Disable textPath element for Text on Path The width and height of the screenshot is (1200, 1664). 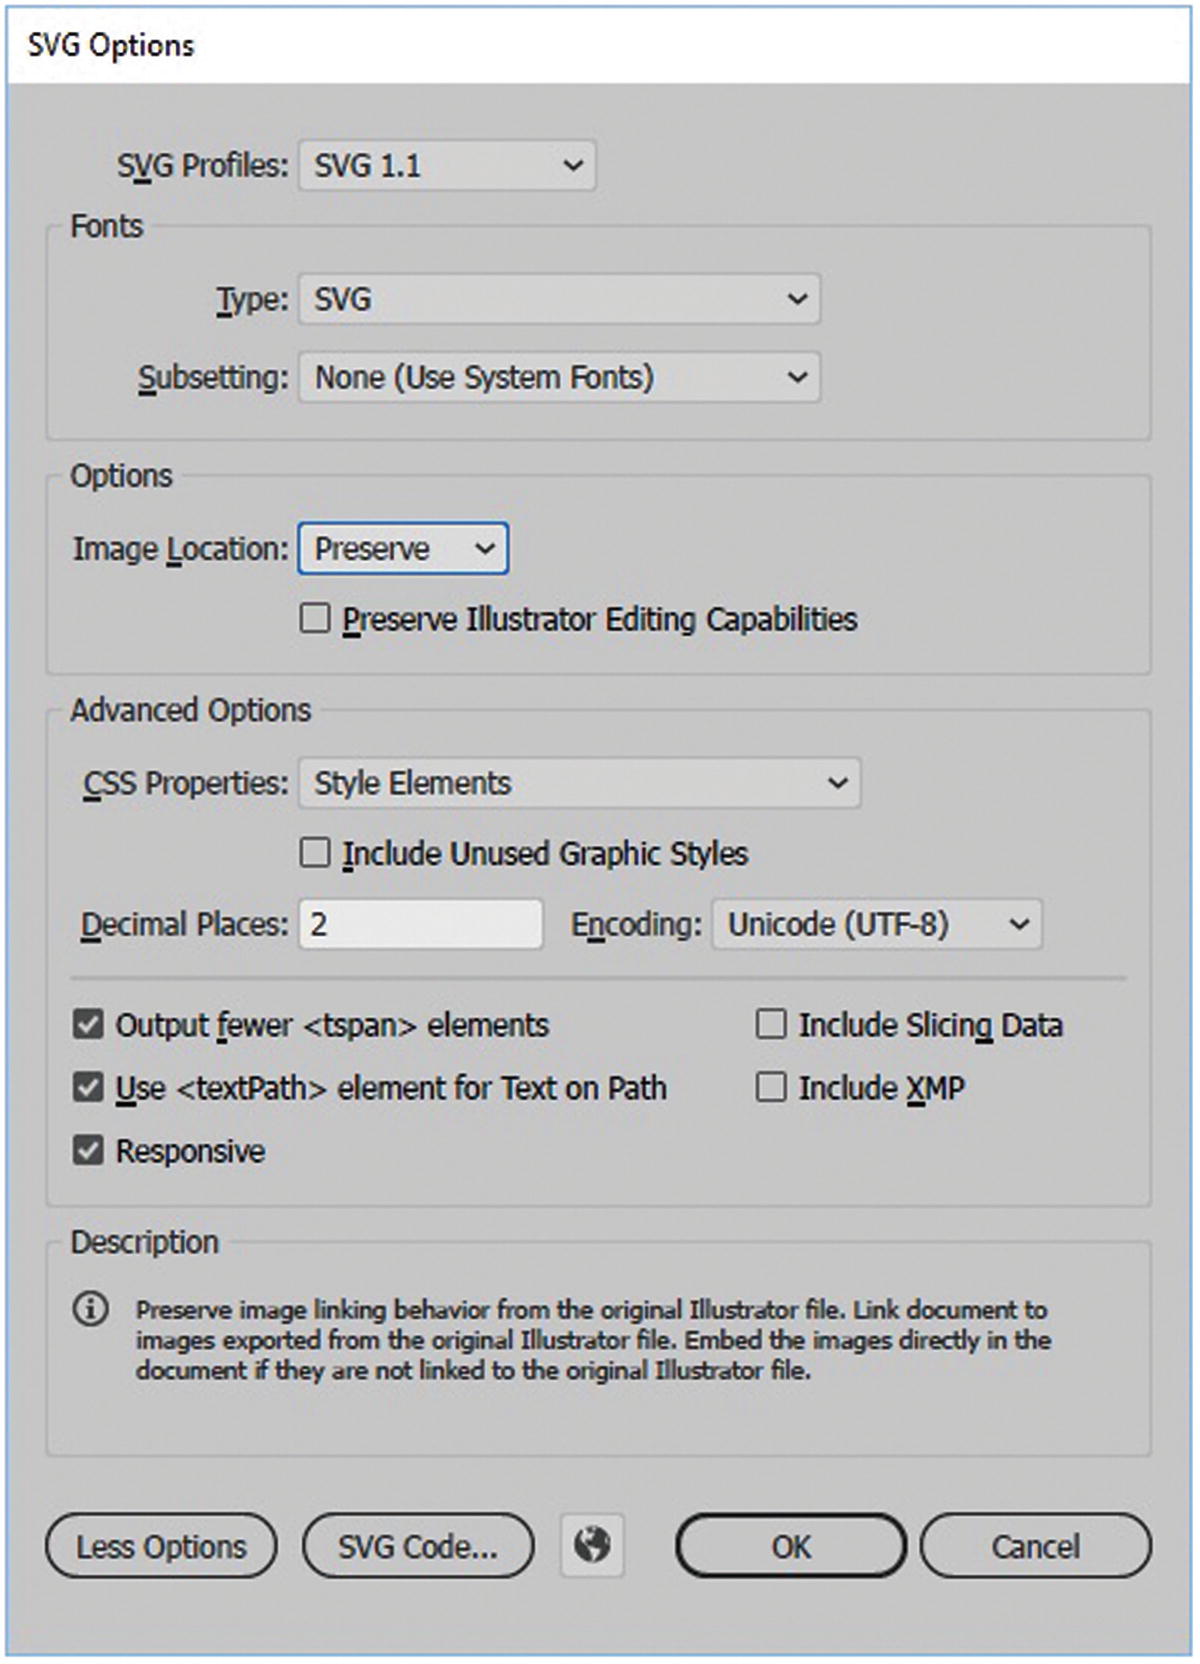click(89, 1087)
